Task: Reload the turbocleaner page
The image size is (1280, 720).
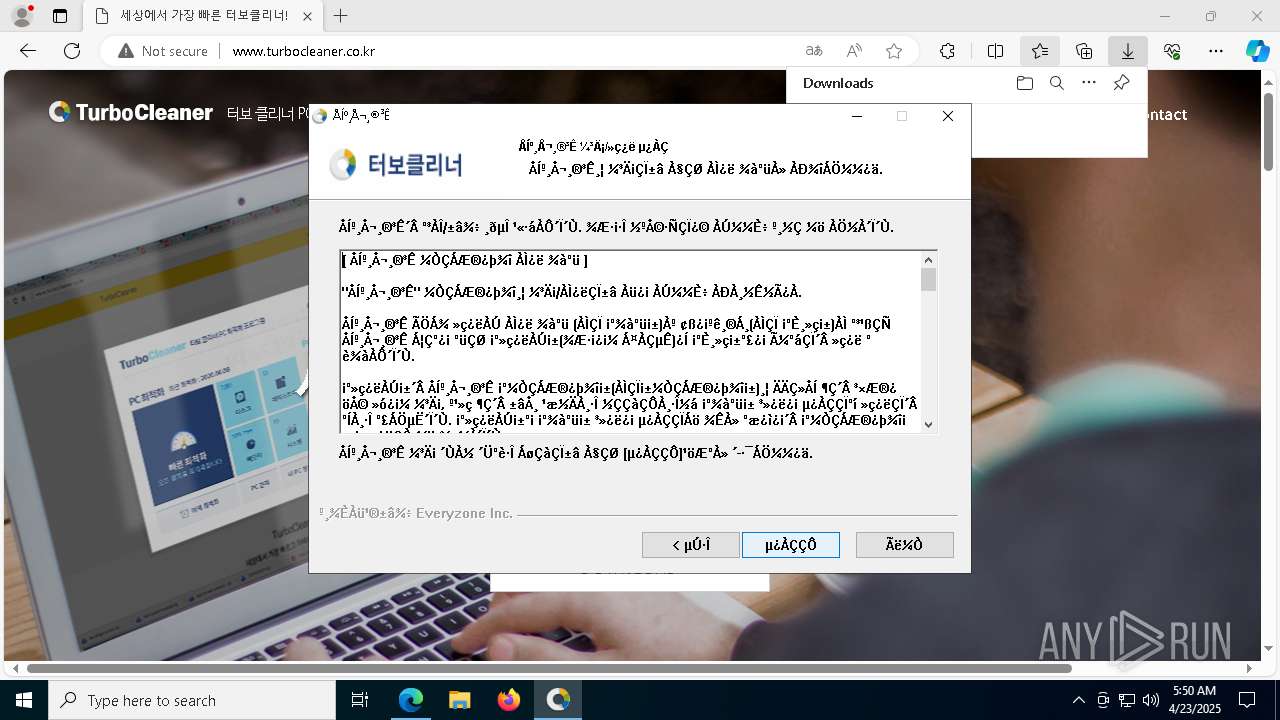Action: coord(72,51)
